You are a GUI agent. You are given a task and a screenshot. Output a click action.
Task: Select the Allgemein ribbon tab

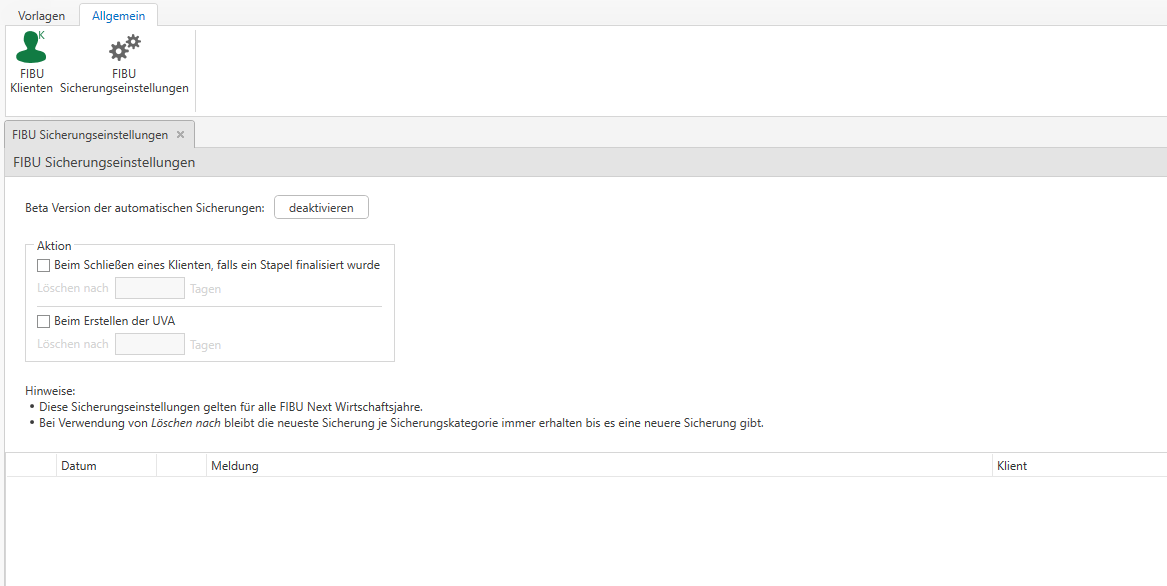118,15
